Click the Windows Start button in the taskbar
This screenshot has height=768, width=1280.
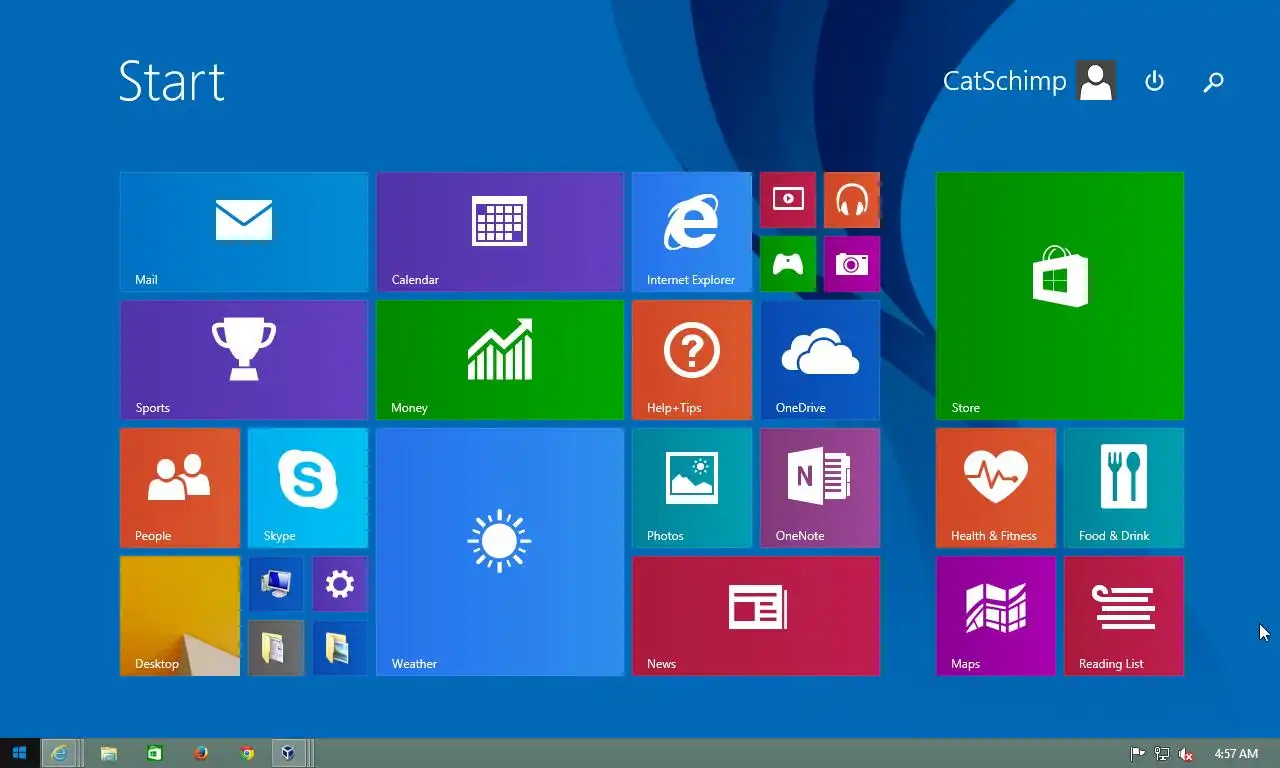coord(19,753)
